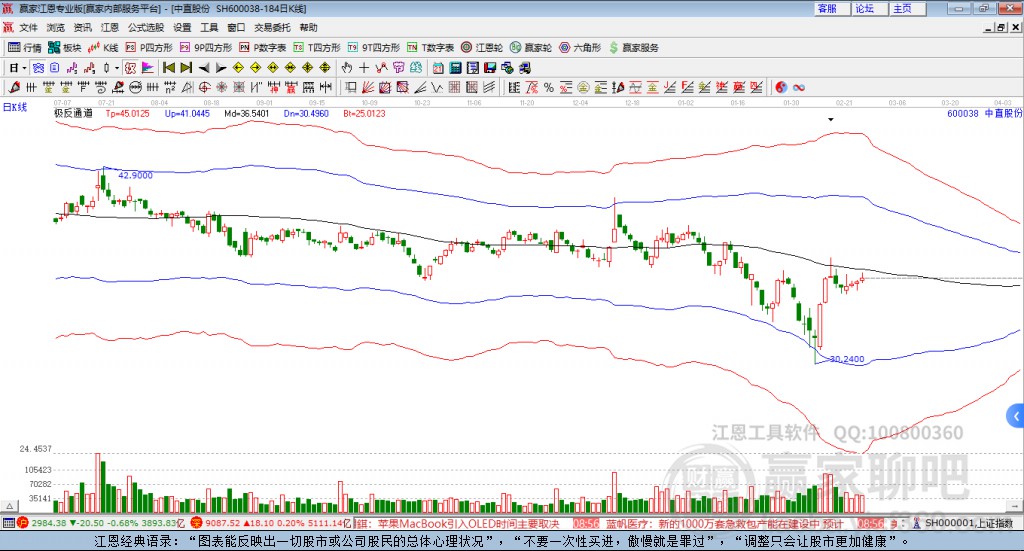The image size is (1024, 551).
Task: Open the 行情 quotes view
Action: (x=24, y=47)
